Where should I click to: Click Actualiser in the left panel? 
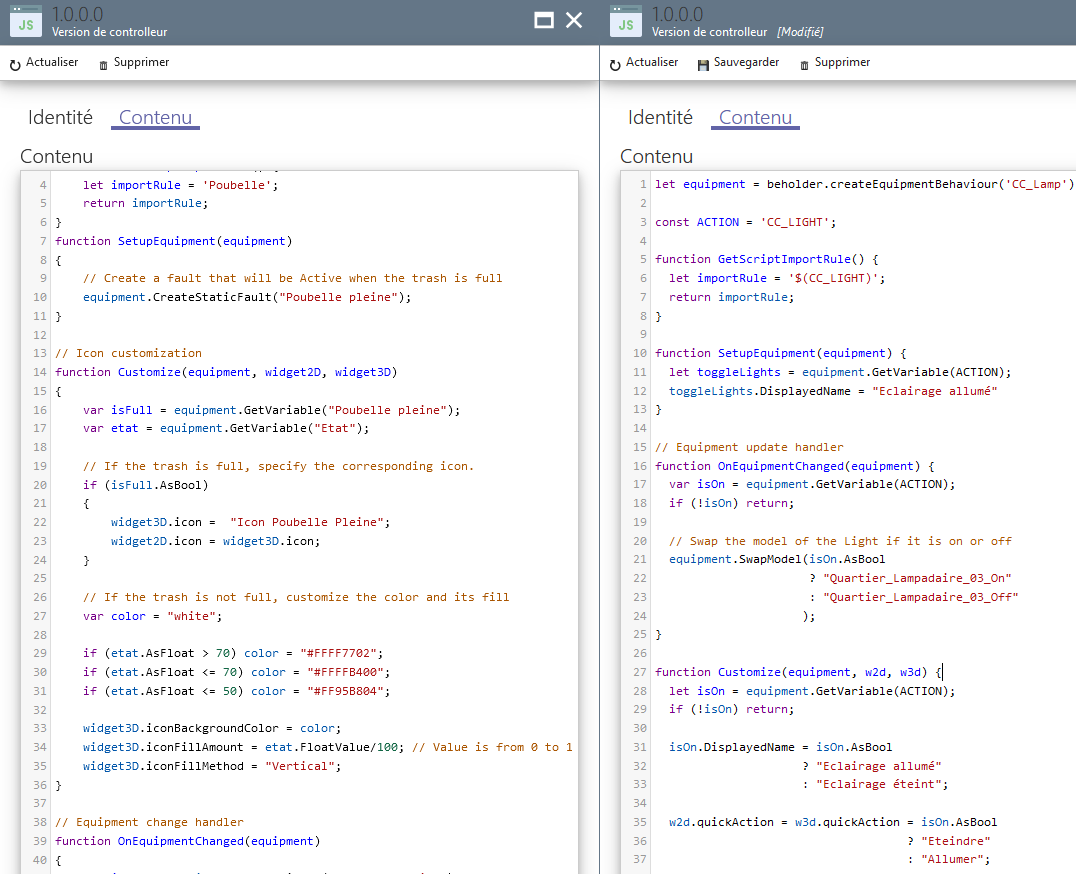click(52, 62)
